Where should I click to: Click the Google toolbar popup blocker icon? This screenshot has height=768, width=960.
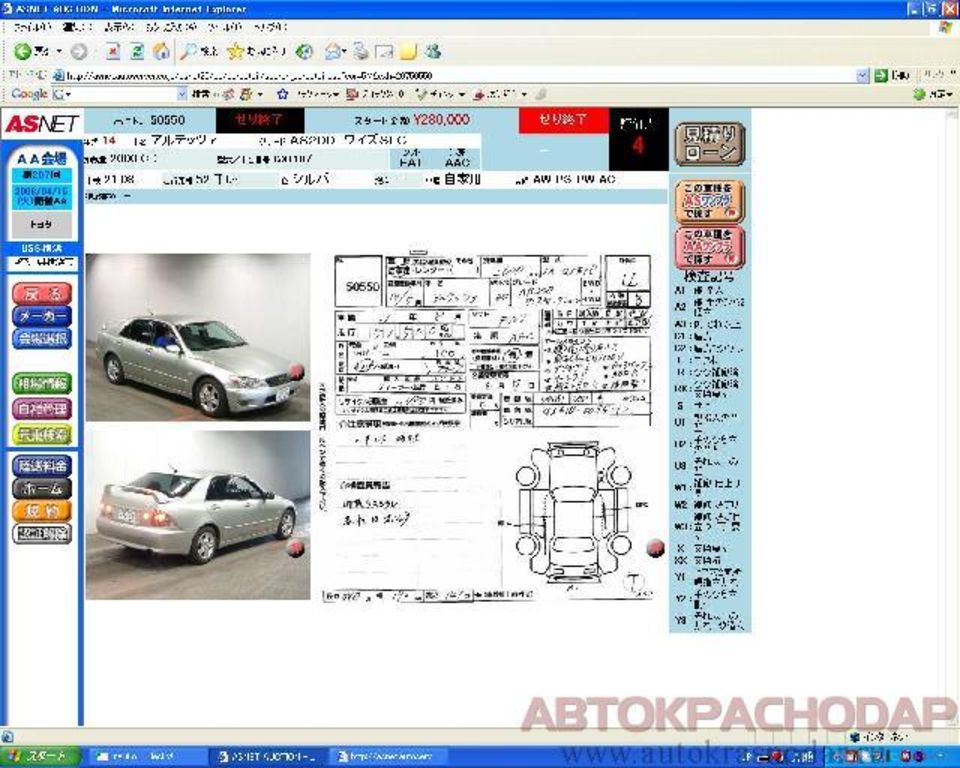pos(351,94)
